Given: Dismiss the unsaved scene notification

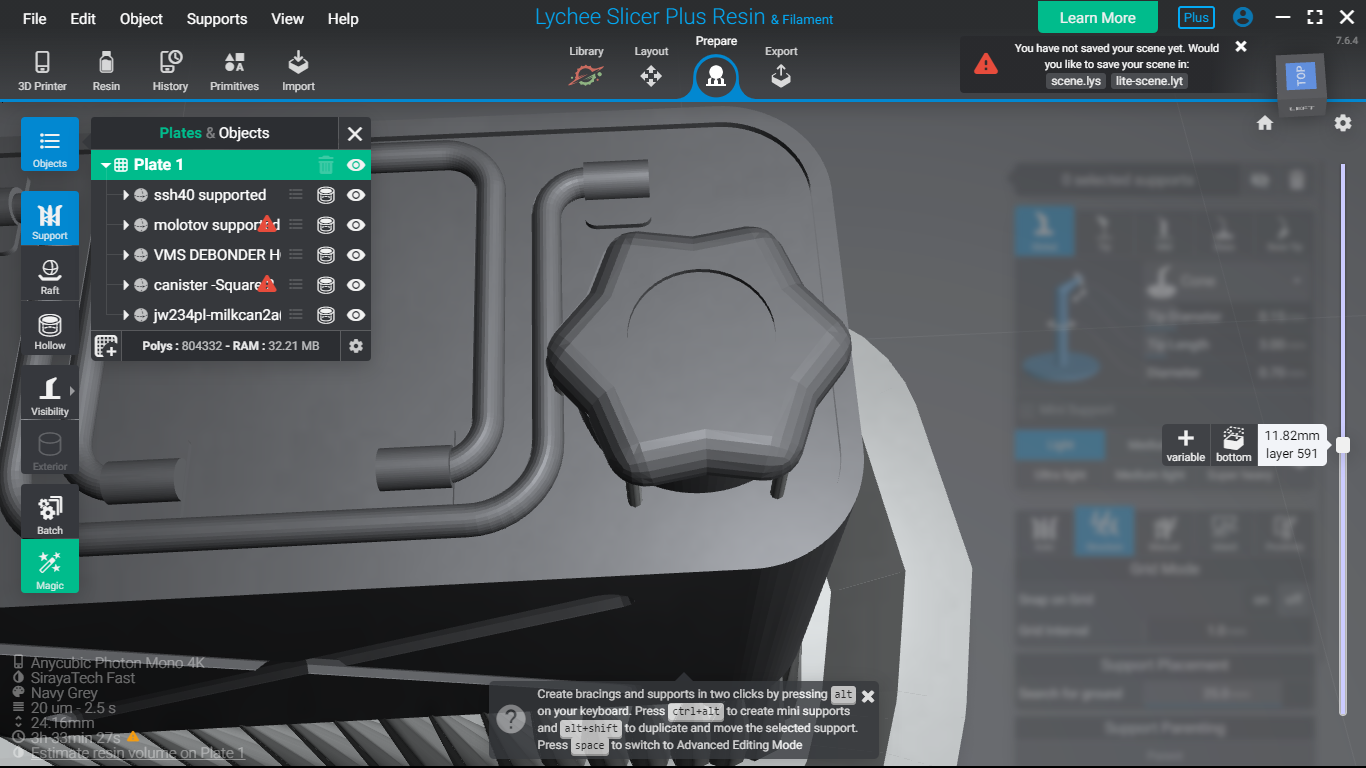Looking at the screenshot, I should tap(1241, 47).
